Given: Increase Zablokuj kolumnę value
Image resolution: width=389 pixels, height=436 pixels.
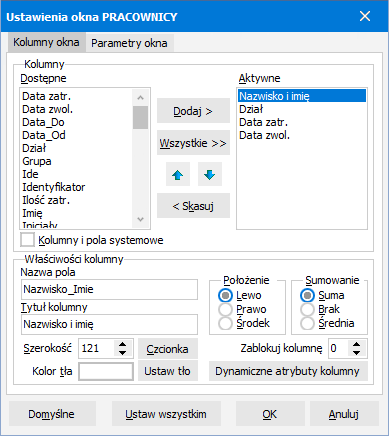Looking at the screenshot, I should tap(357, 345).
